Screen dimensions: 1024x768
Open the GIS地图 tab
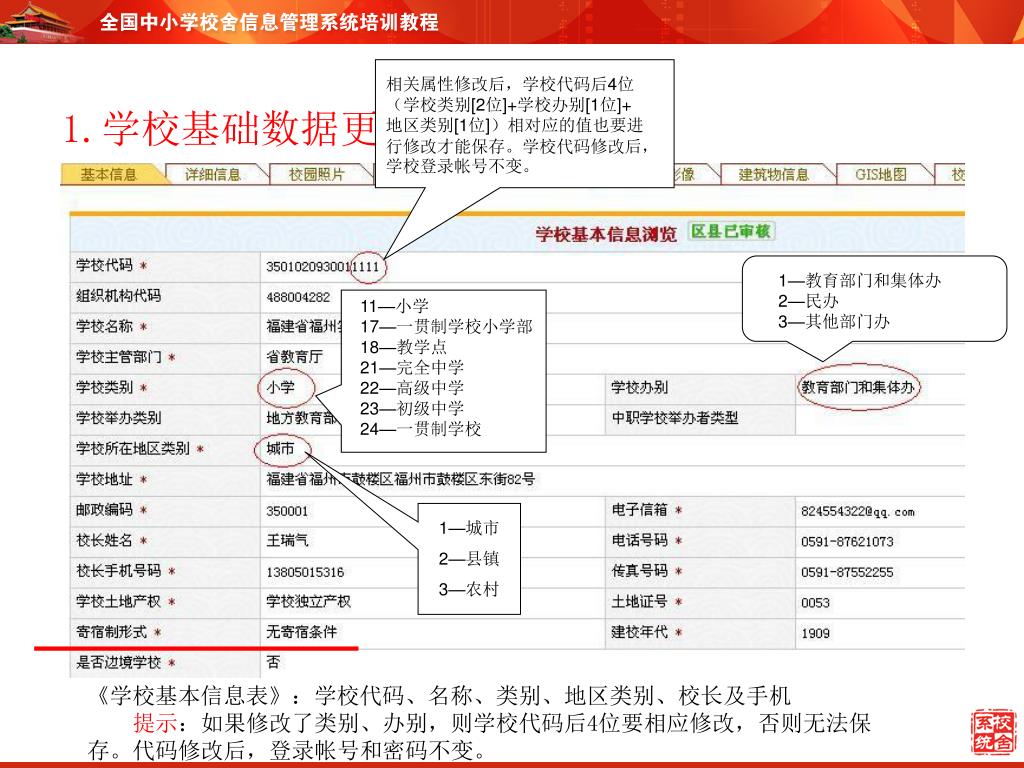(881, 174)
